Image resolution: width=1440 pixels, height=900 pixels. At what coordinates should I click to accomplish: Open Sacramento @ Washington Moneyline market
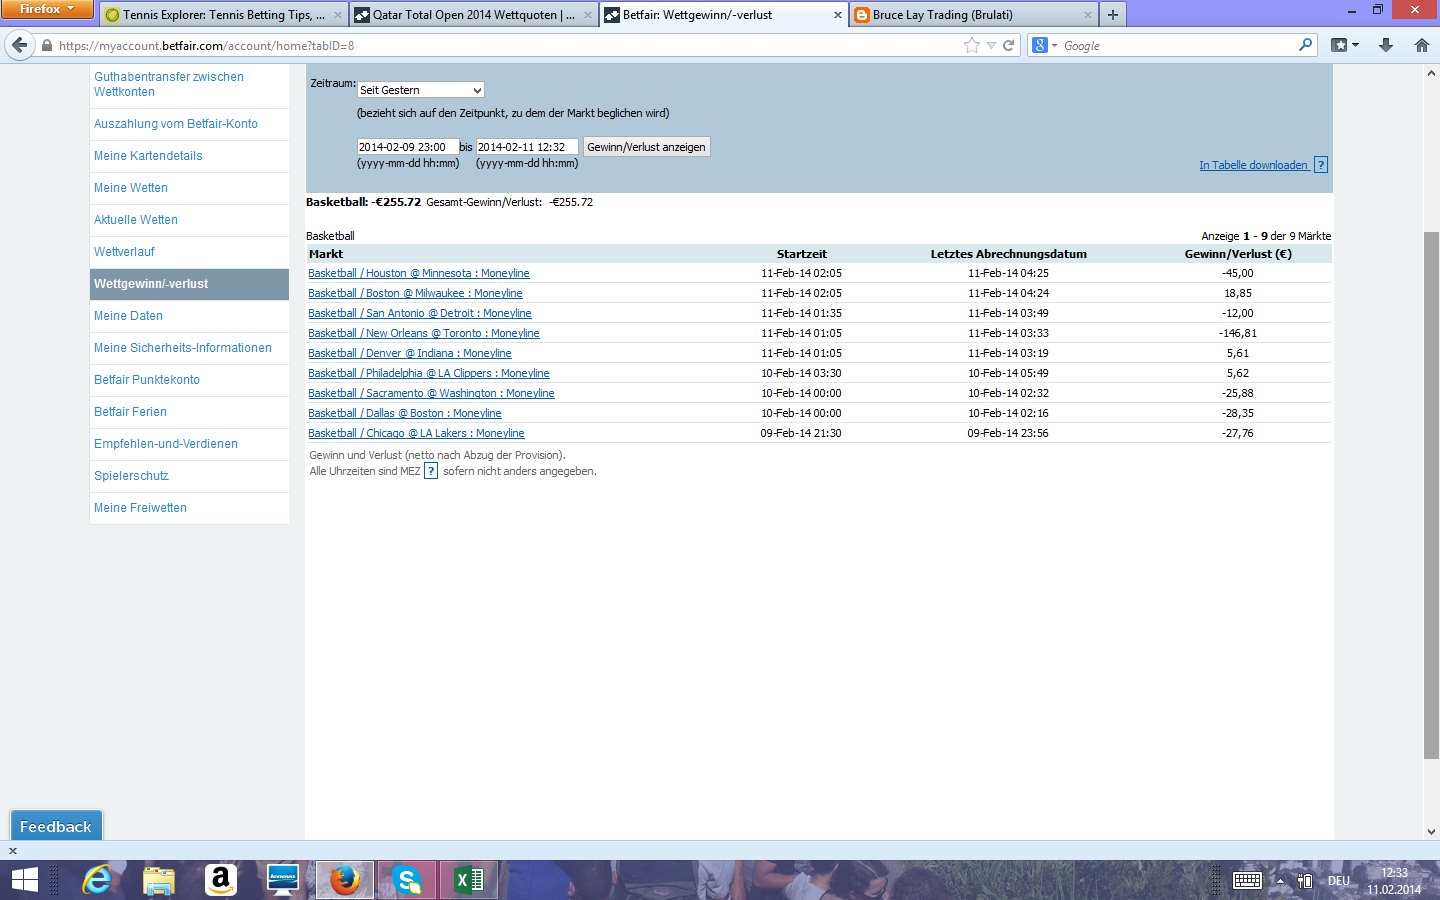(431, 393)
